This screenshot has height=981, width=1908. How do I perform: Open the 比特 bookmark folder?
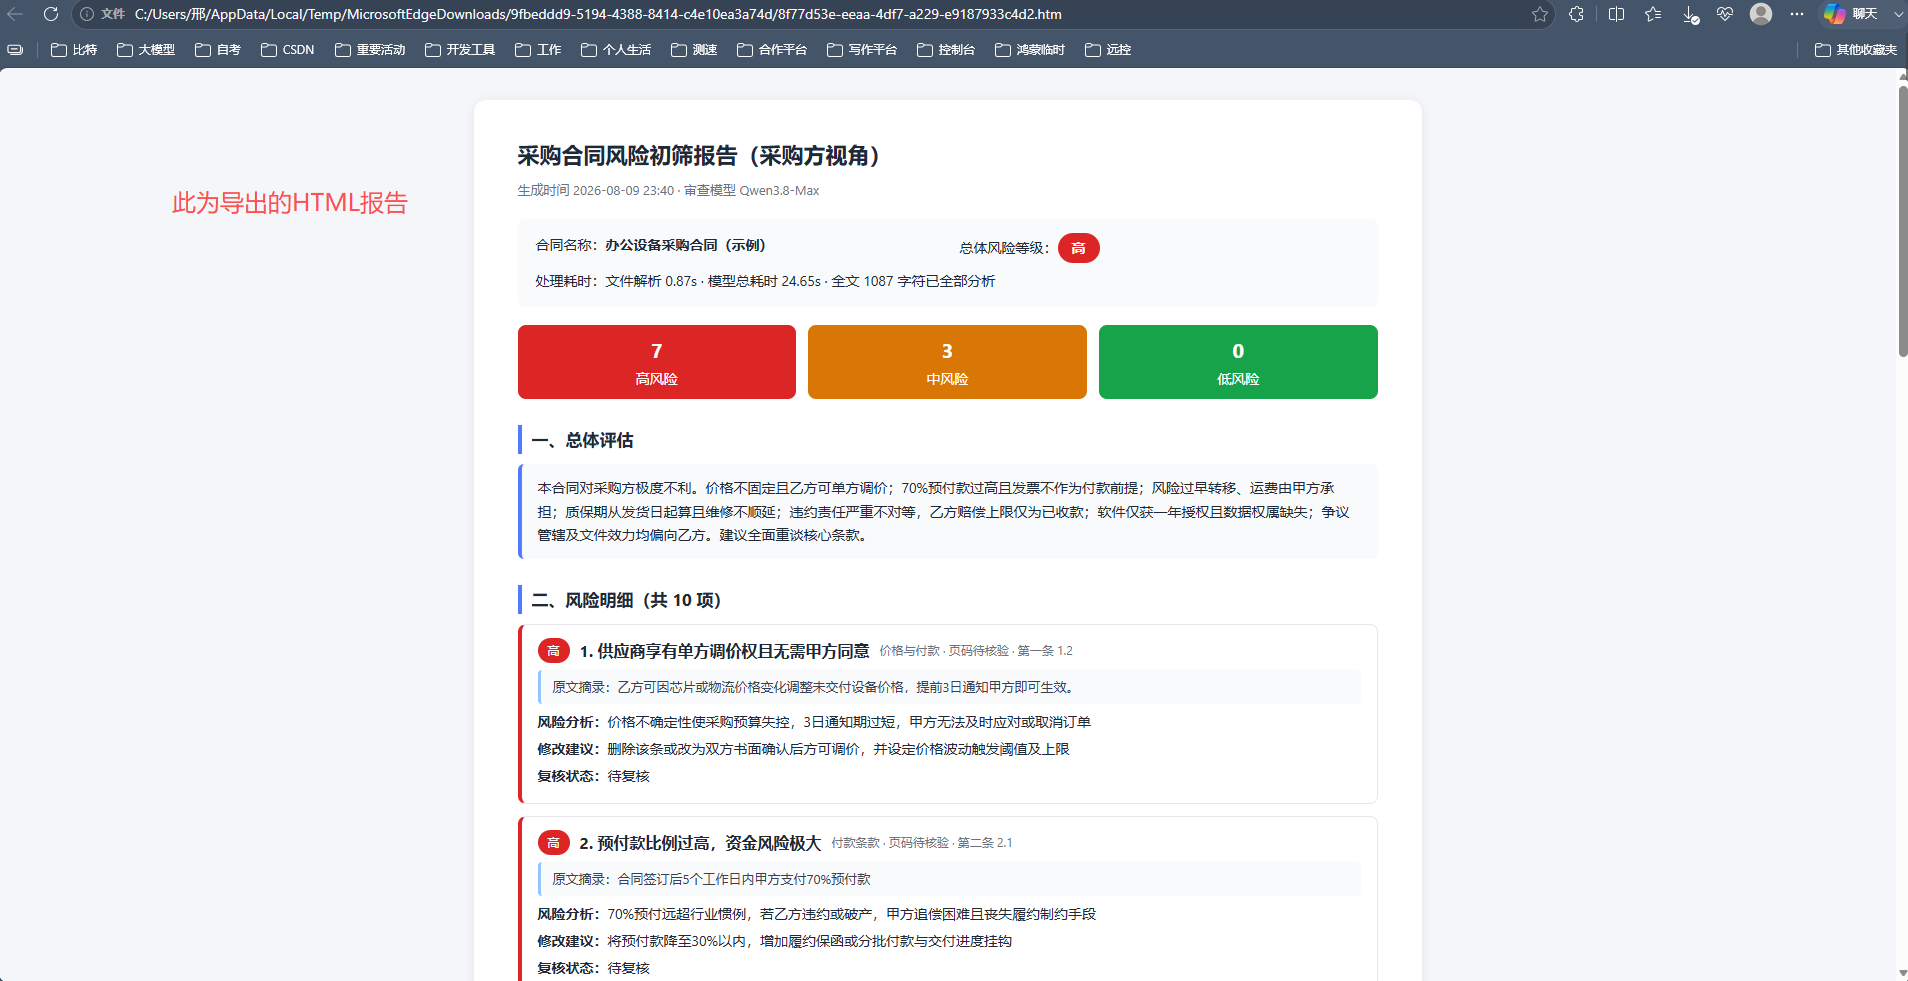[74, 49]
